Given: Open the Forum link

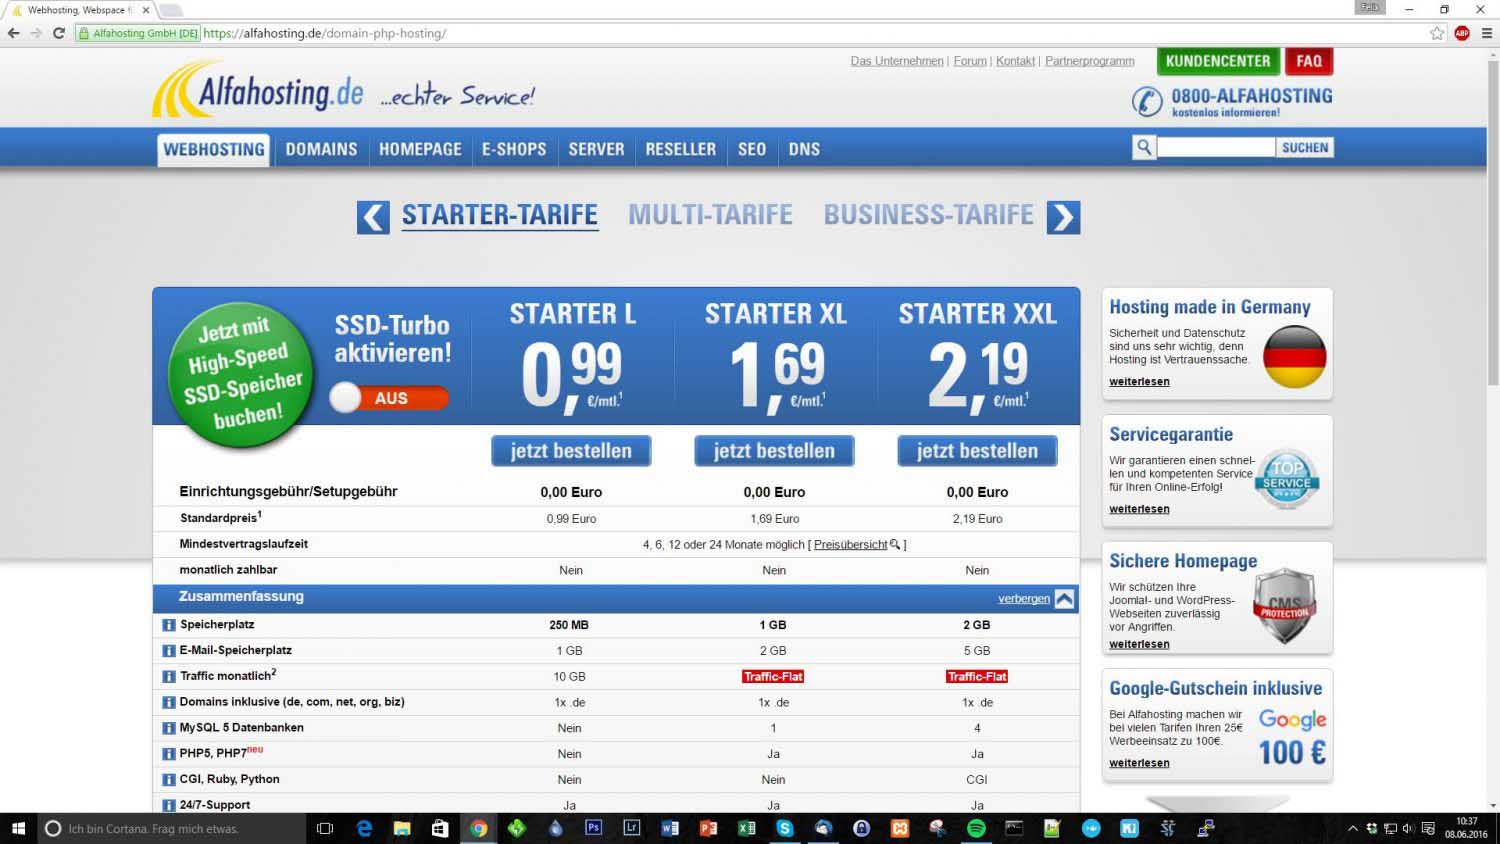Looking at the screenshot, I should [970, 61].
